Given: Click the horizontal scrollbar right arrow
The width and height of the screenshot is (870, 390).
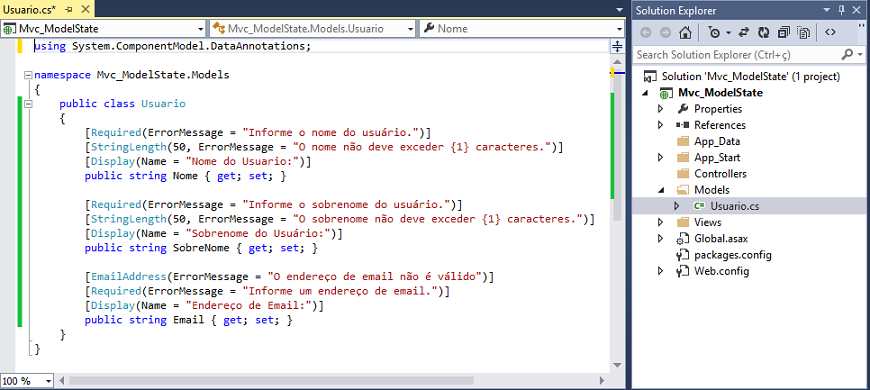Looking at the screenshot, I should (x=601, y=381).
